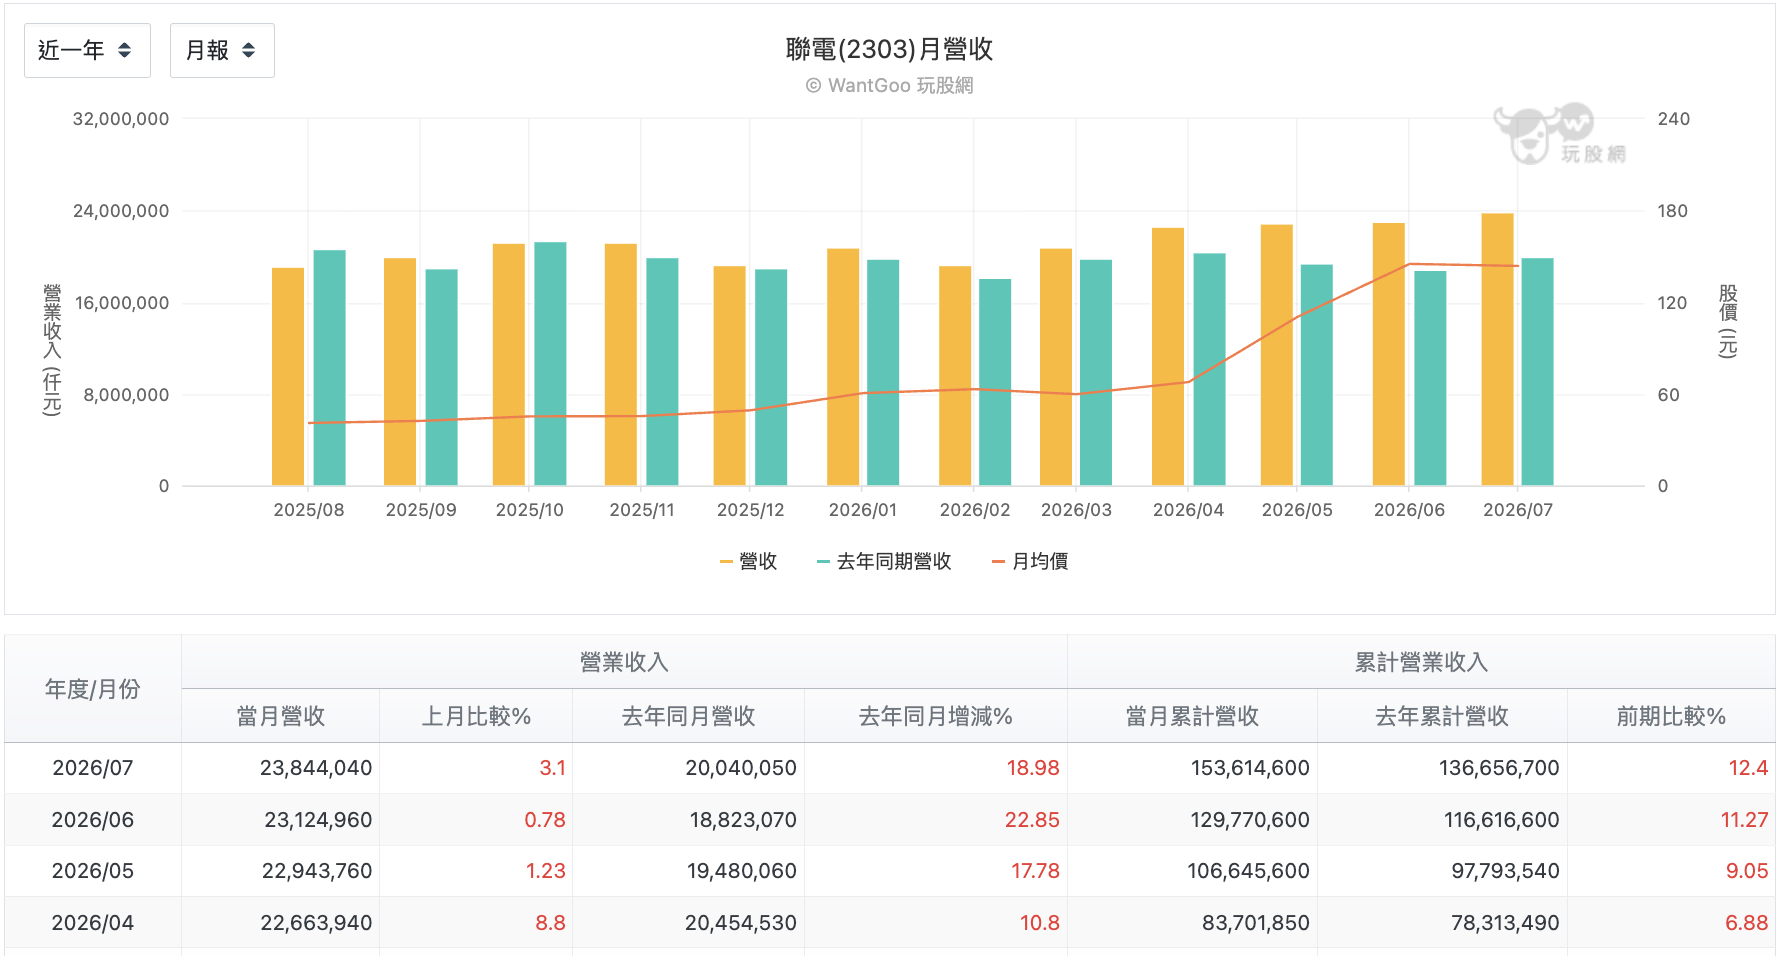The image size is (1778, 956).
Task: Click the yellow 2025/12 revenue bar
Action: point(729,376)
